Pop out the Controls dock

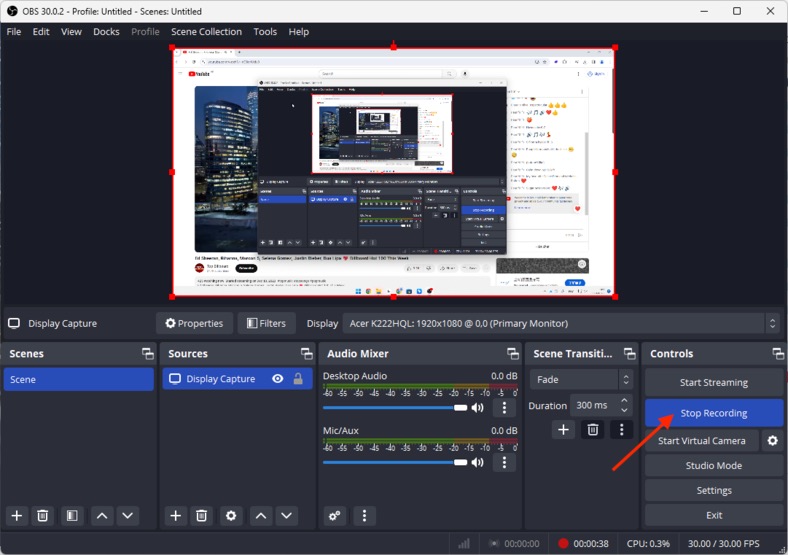778,353
